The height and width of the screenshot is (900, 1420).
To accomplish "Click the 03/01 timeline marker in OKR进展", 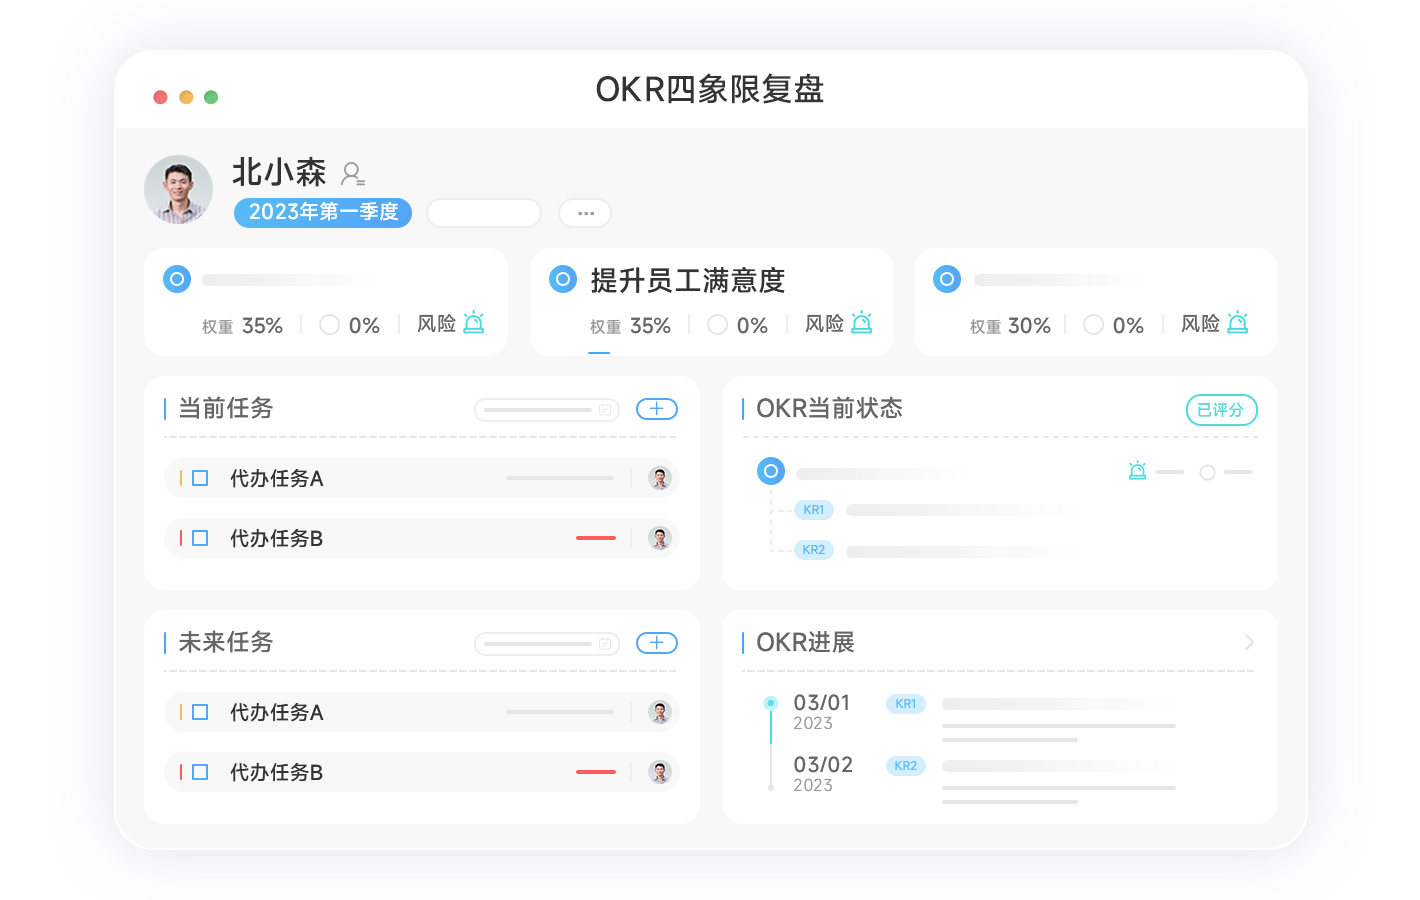I will point(770,703).
